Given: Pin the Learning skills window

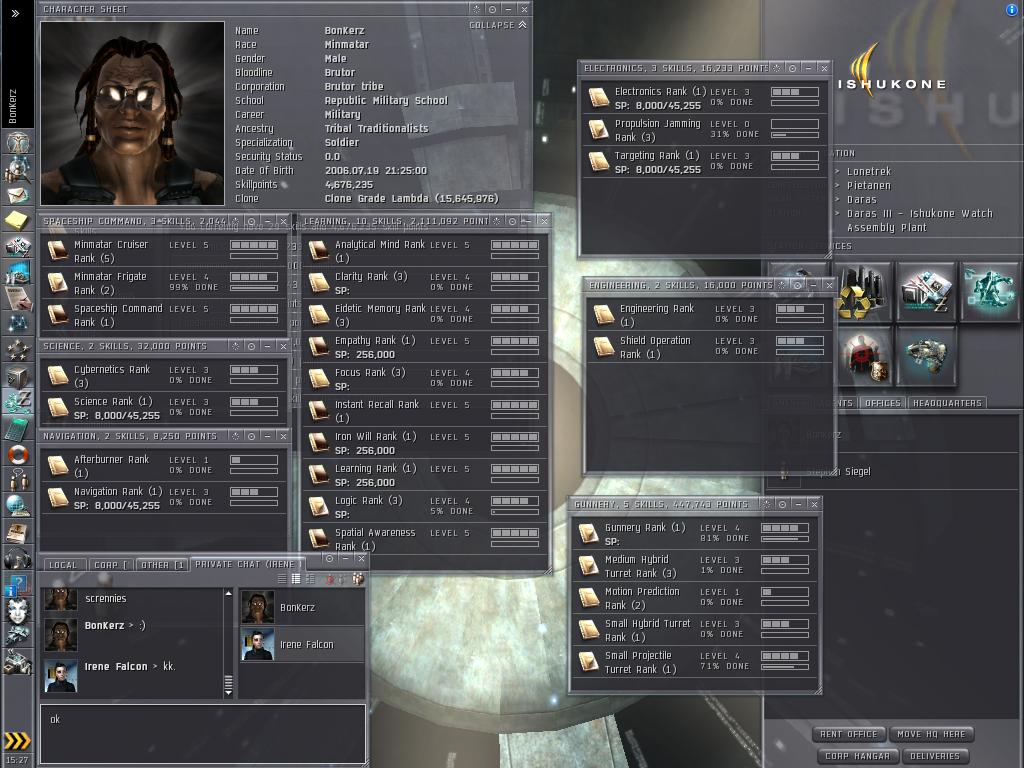Looking at the screenshot, I should [512, 221].
